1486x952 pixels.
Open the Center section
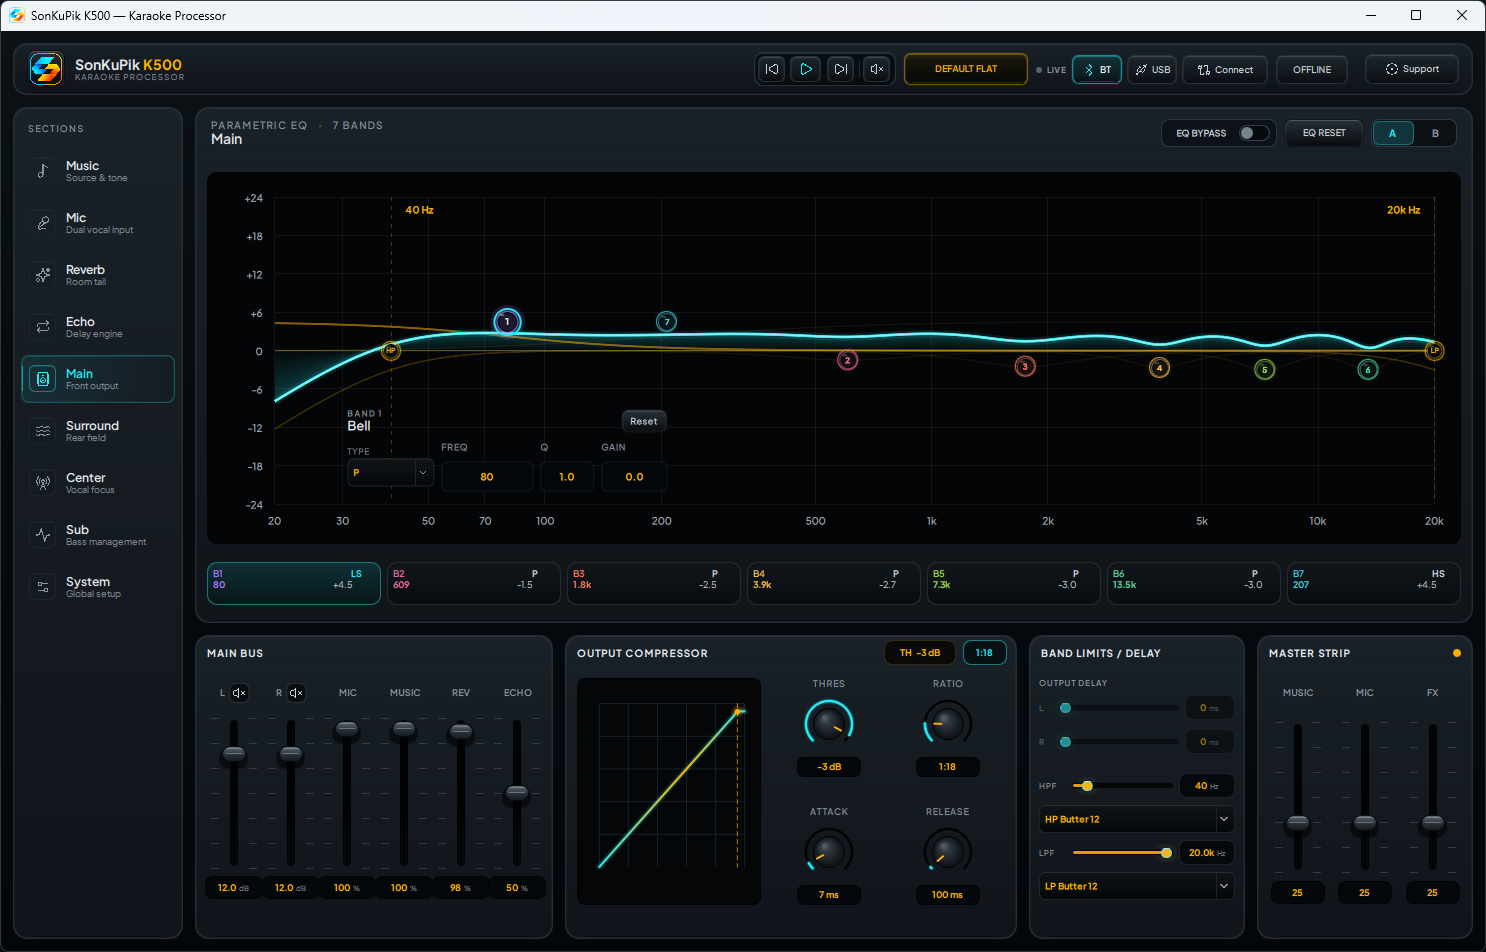[x=98, y=483]
